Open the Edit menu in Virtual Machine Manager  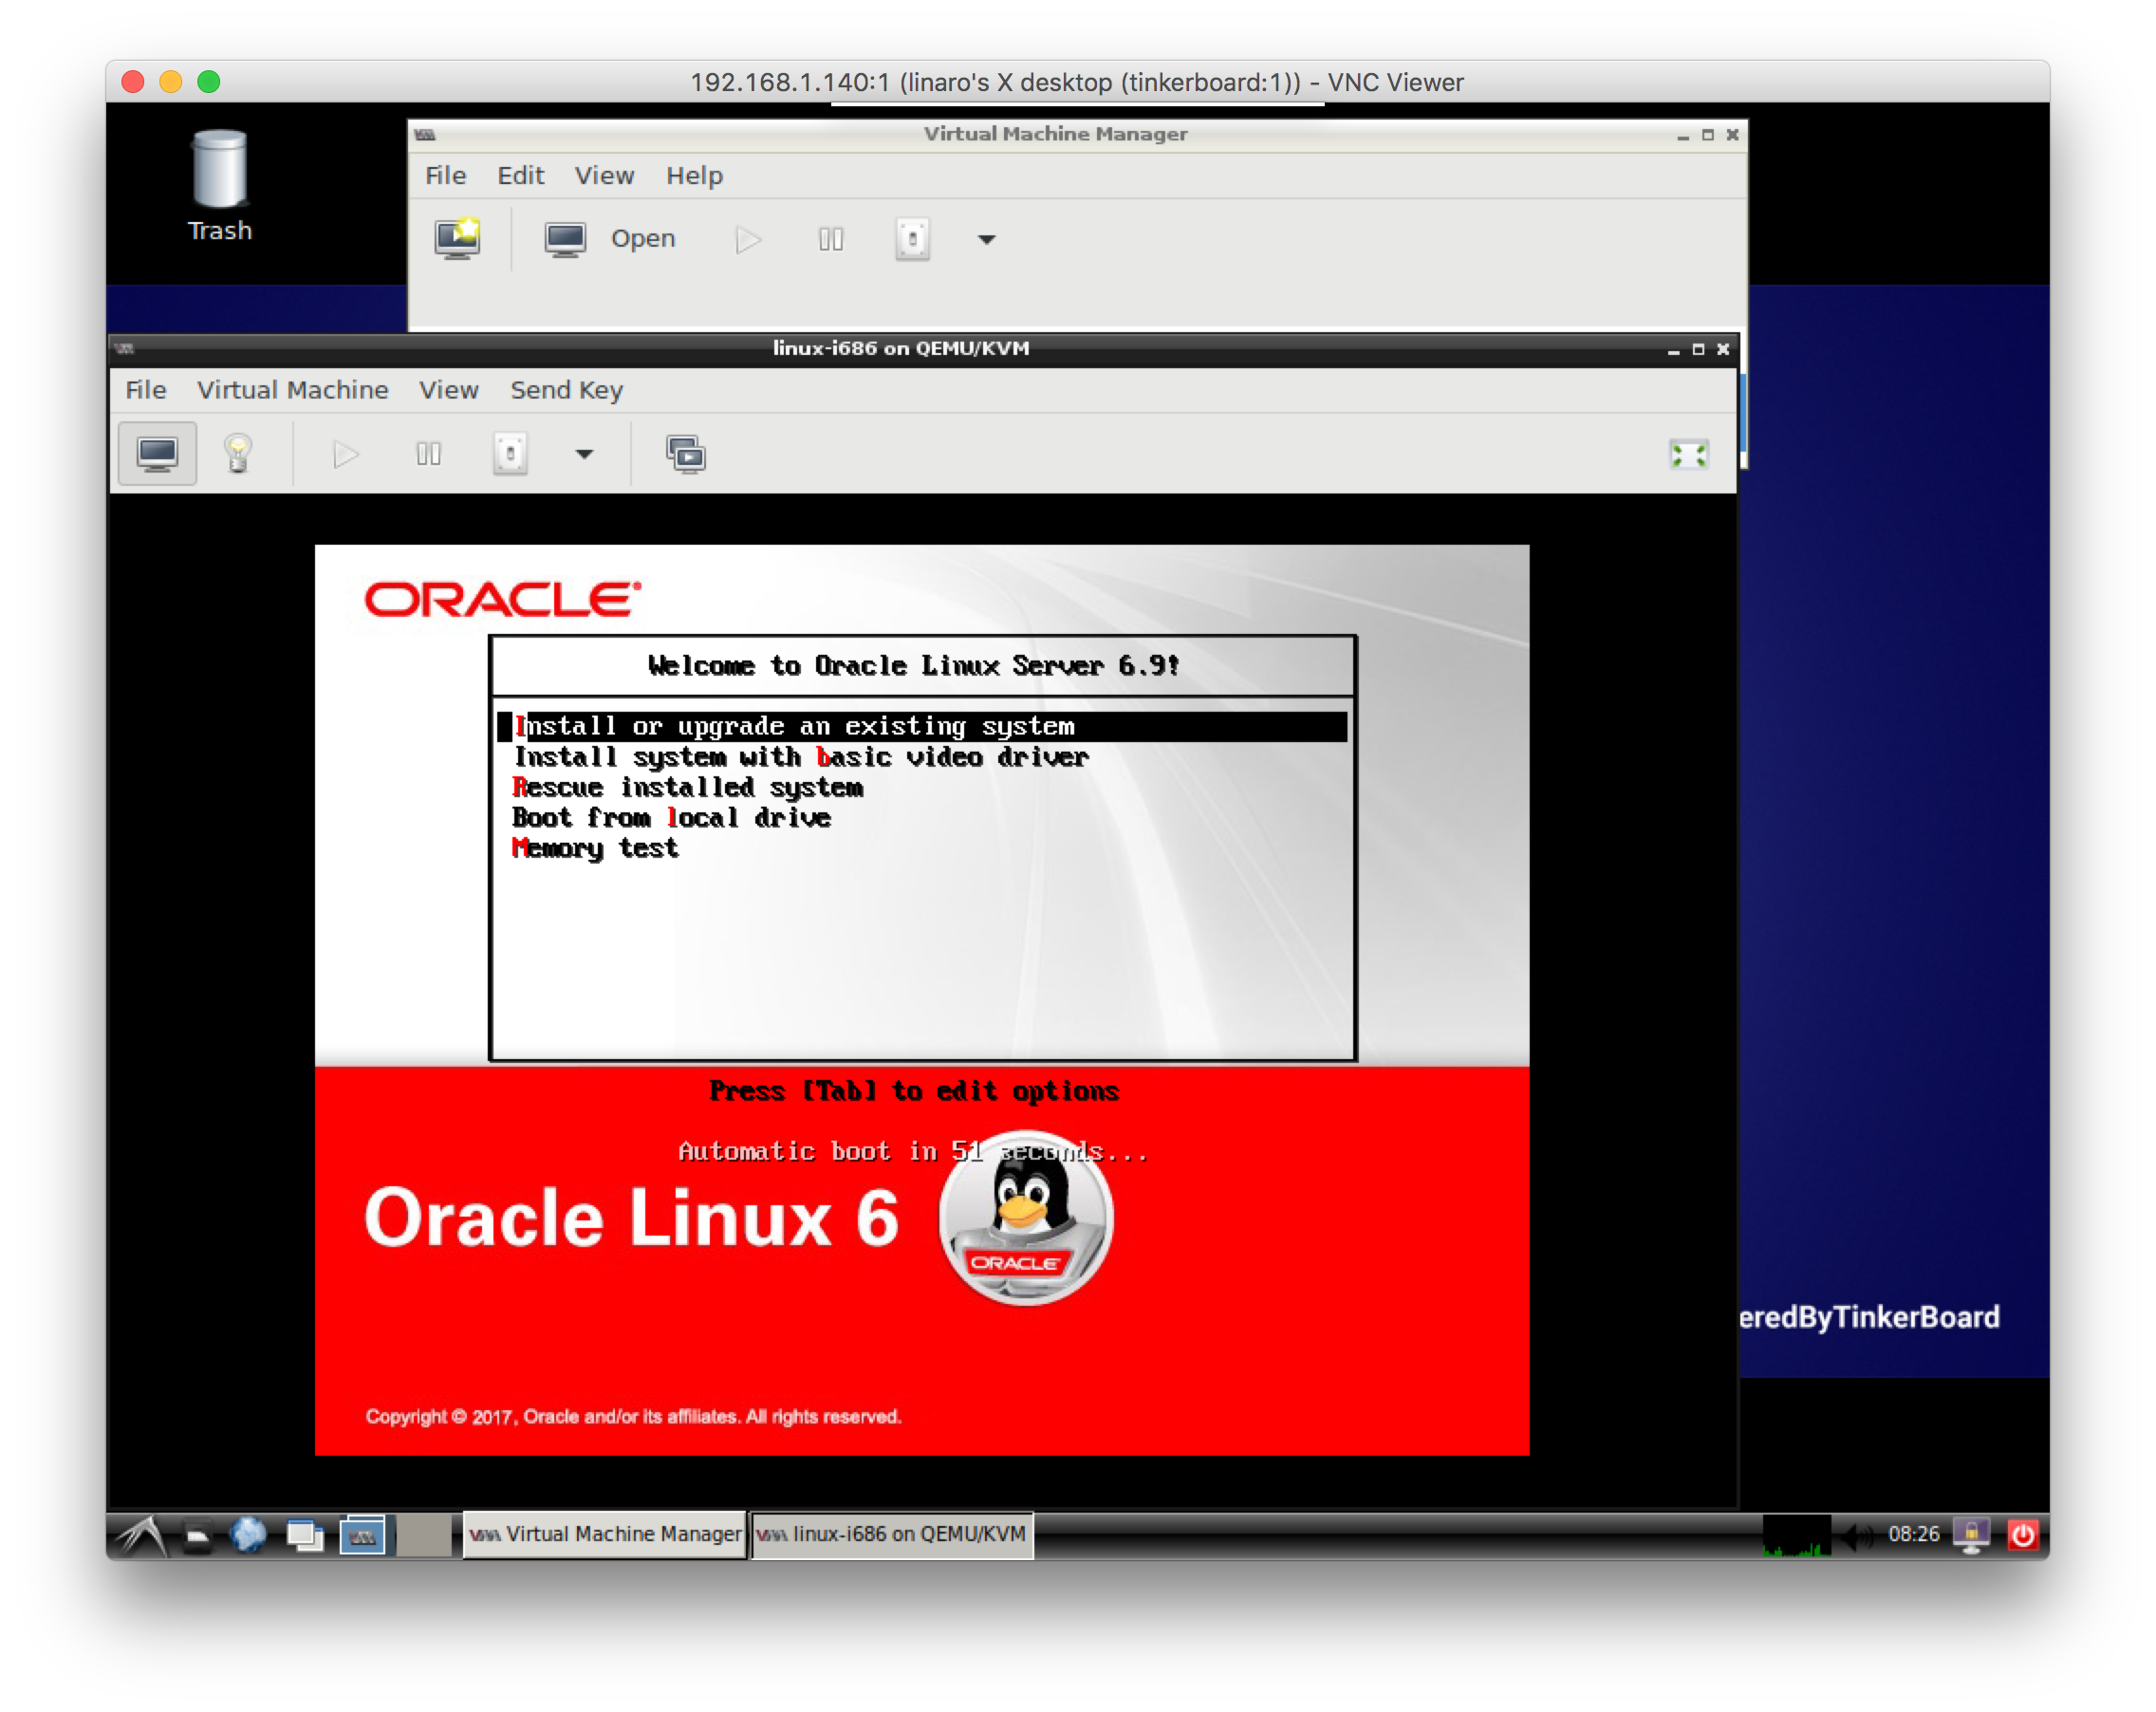tap(520, 176)
